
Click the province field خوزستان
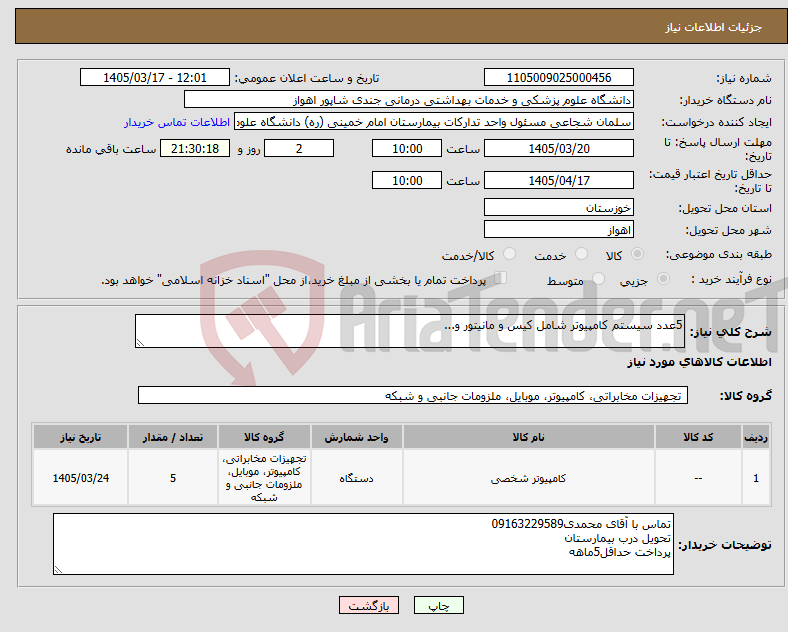coord(558,207)
